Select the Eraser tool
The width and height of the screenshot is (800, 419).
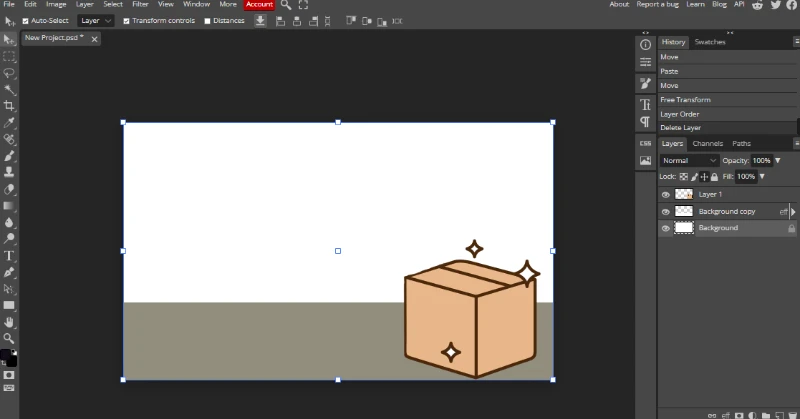pos(9,189)
